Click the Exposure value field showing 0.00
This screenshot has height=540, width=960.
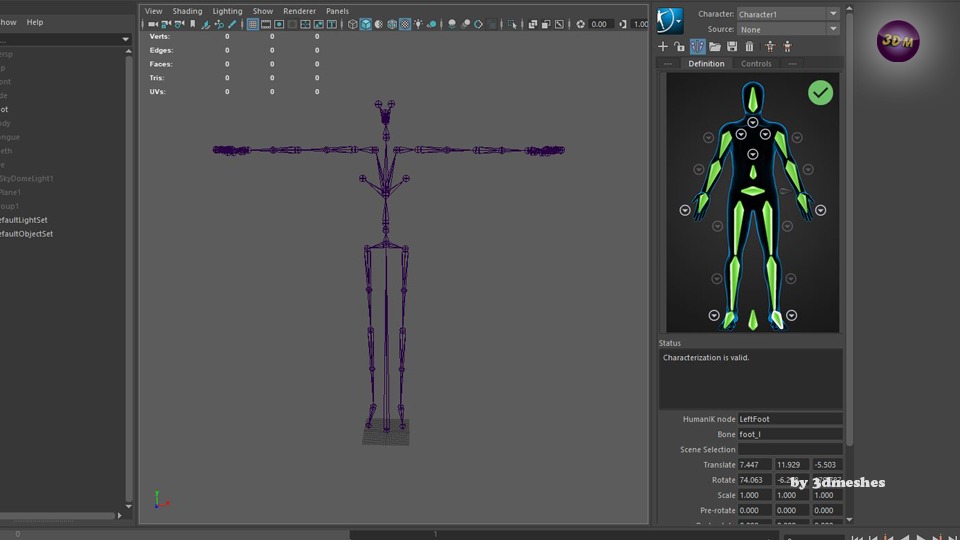point(601,24)
